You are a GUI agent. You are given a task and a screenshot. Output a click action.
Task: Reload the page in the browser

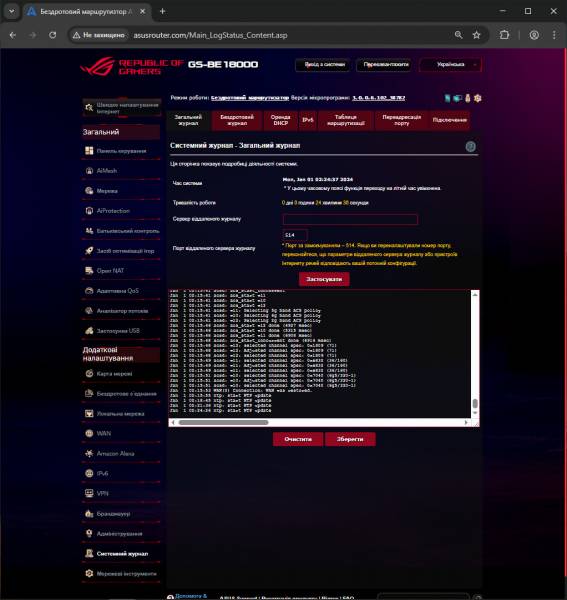click(52, 35)
